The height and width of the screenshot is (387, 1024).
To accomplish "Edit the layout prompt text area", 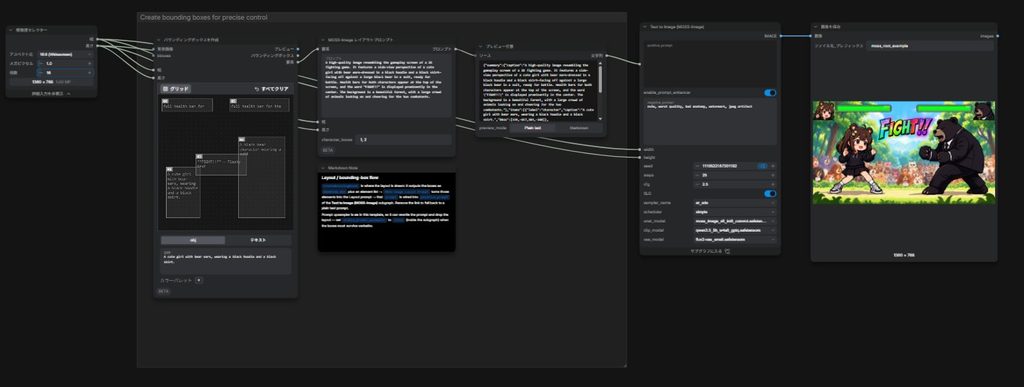I will point(387,85).
